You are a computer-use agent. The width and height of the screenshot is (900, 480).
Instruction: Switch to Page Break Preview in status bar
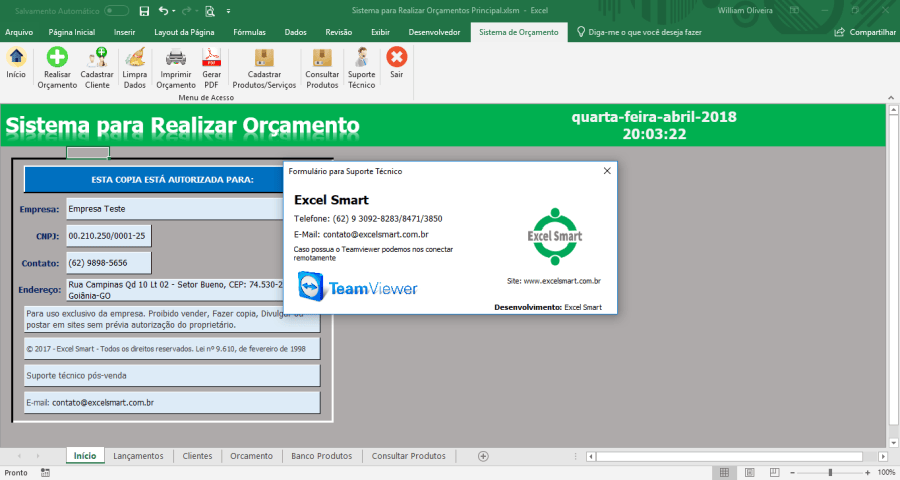coord(774,473)
